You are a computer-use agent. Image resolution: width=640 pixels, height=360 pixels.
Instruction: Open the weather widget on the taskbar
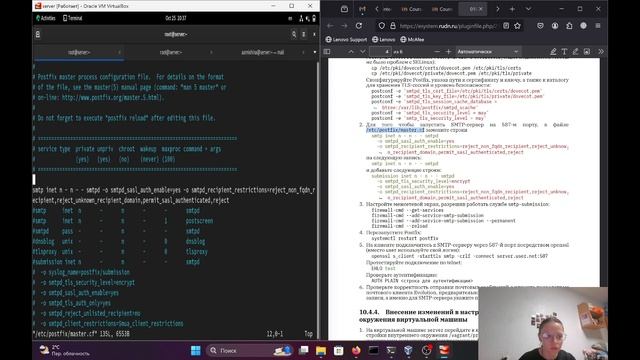(64, 350)
